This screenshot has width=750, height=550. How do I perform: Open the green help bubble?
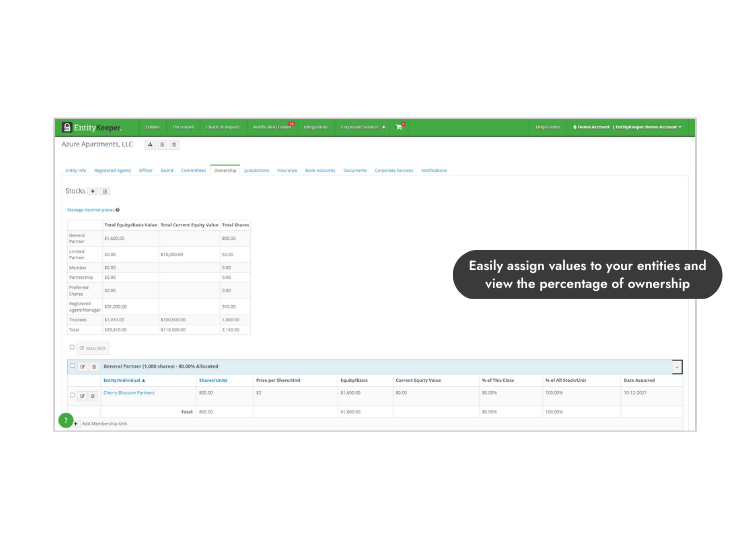(x=66, y=420)
